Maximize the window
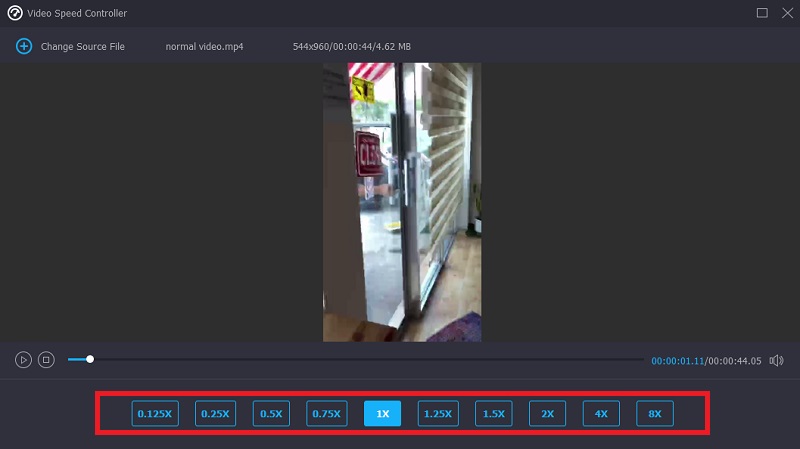Viewport: 800px width, 449px height. 762,13
